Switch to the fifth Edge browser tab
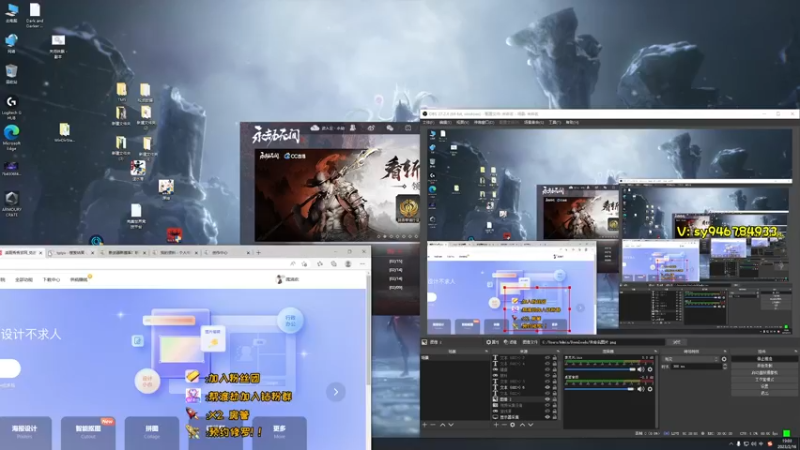This screenshot has height=450, width=800. click(228, 253)
